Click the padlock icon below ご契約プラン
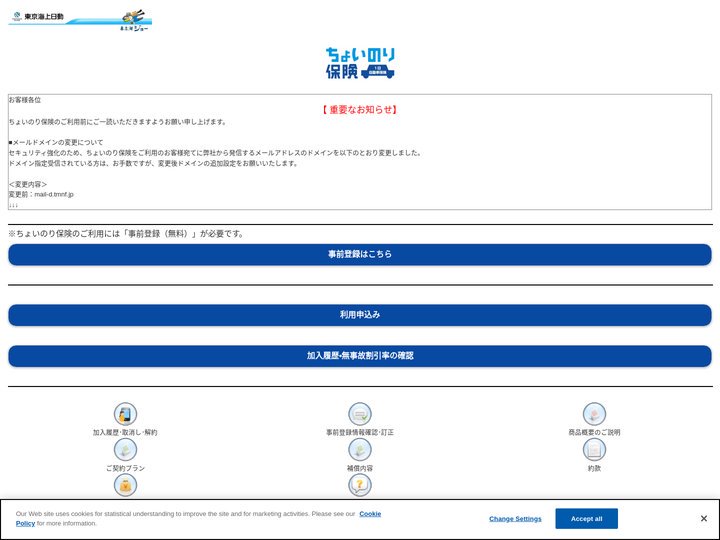Image resolution: width=720 pixels, height=540 pixels. [x=125, y=485]
